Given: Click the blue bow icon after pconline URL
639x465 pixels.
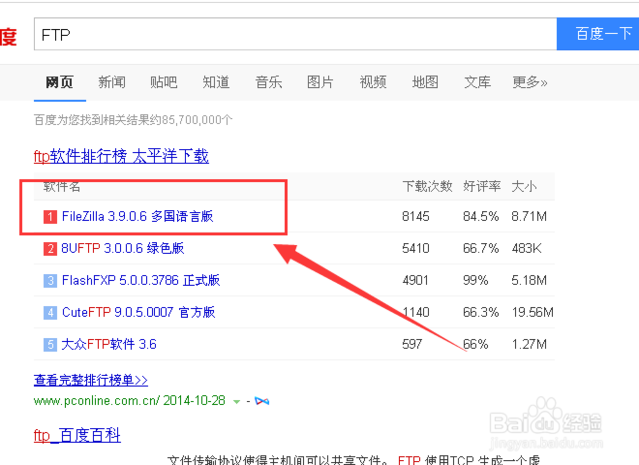Looking at the screenshot, I should click(x=262, y=401).
